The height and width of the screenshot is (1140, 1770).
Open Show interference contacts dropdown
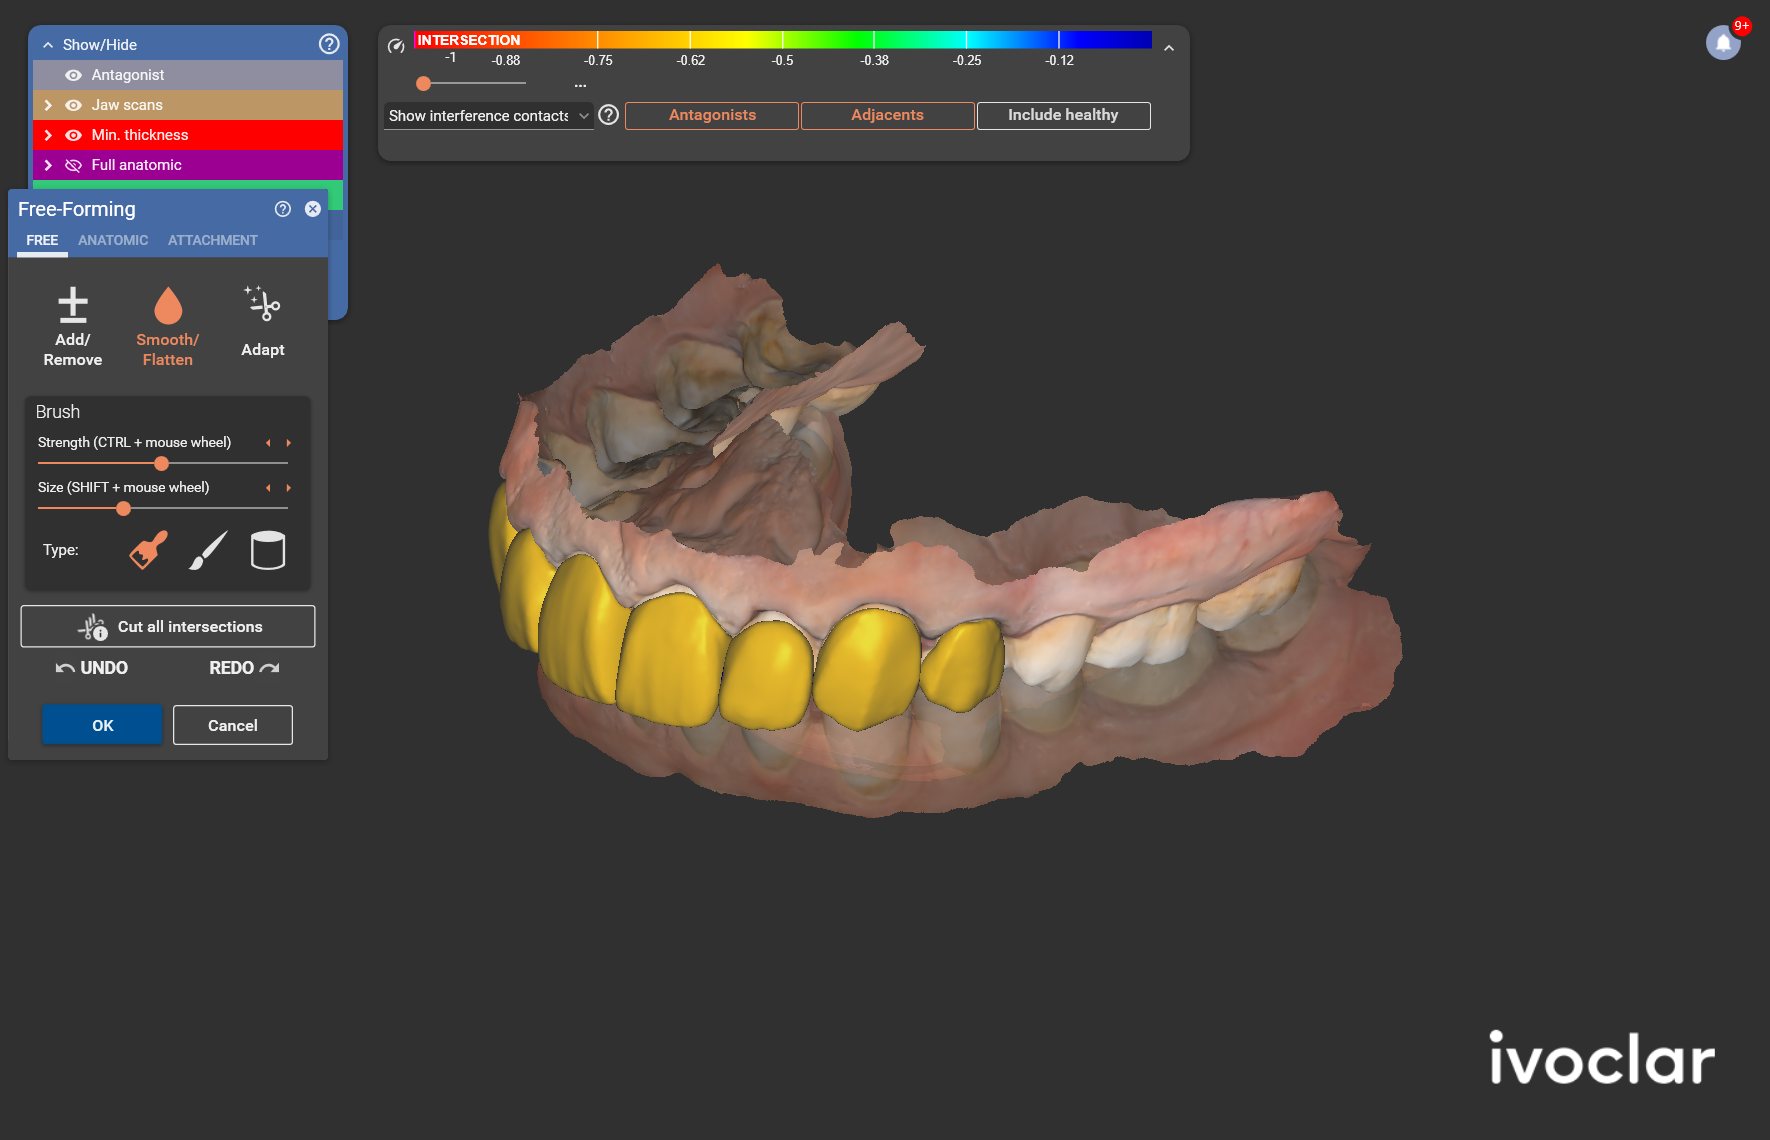(489, 116)
